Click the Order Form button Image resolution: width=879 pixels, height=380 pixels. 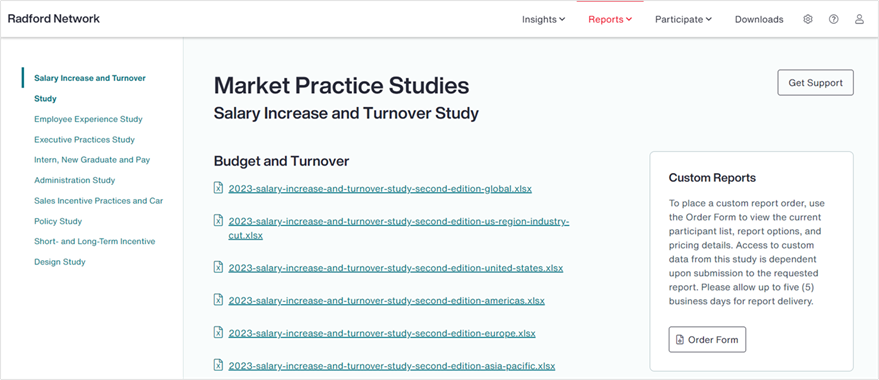tap(707, 339)
